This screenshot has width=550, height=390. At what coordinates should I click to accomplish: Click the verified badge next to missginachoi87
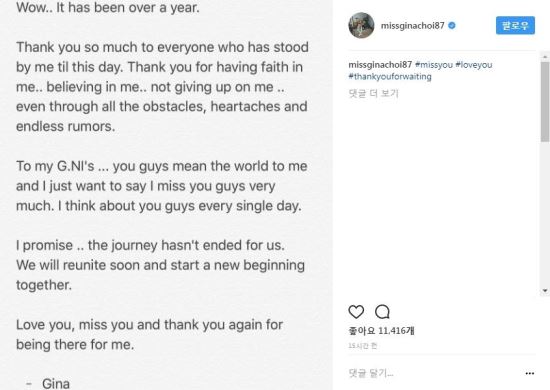pos(452,25)
